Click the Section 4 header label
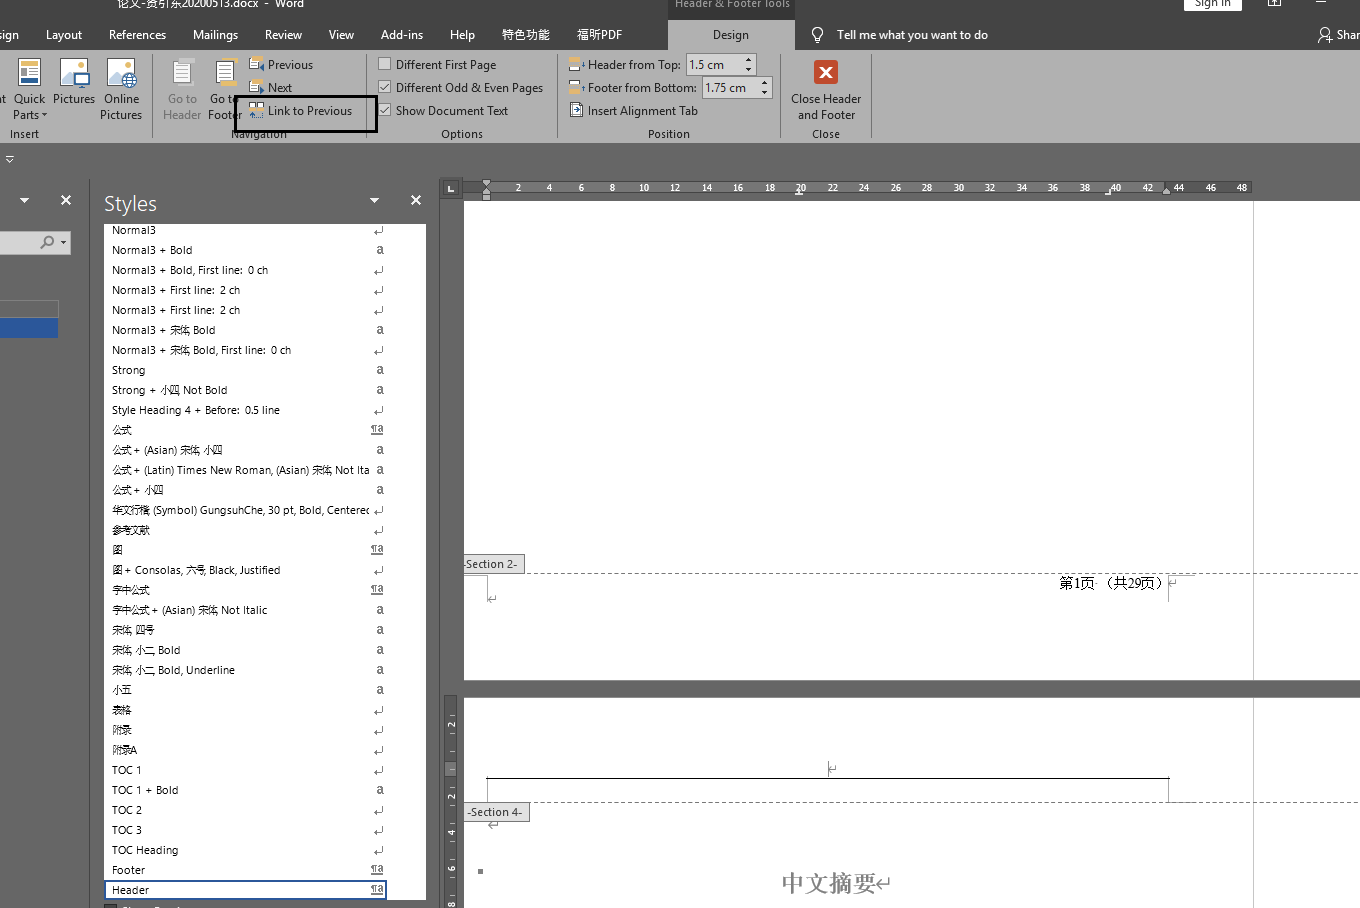This screenshot has height=908, width=1360. pos(496,812)
